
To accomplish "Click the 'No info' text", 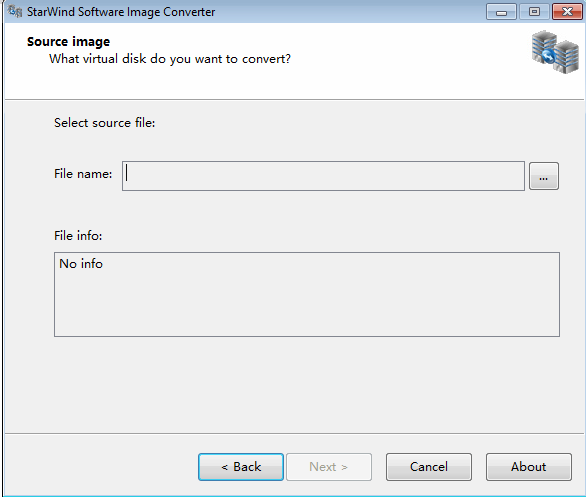I will [x=81, y=264].
